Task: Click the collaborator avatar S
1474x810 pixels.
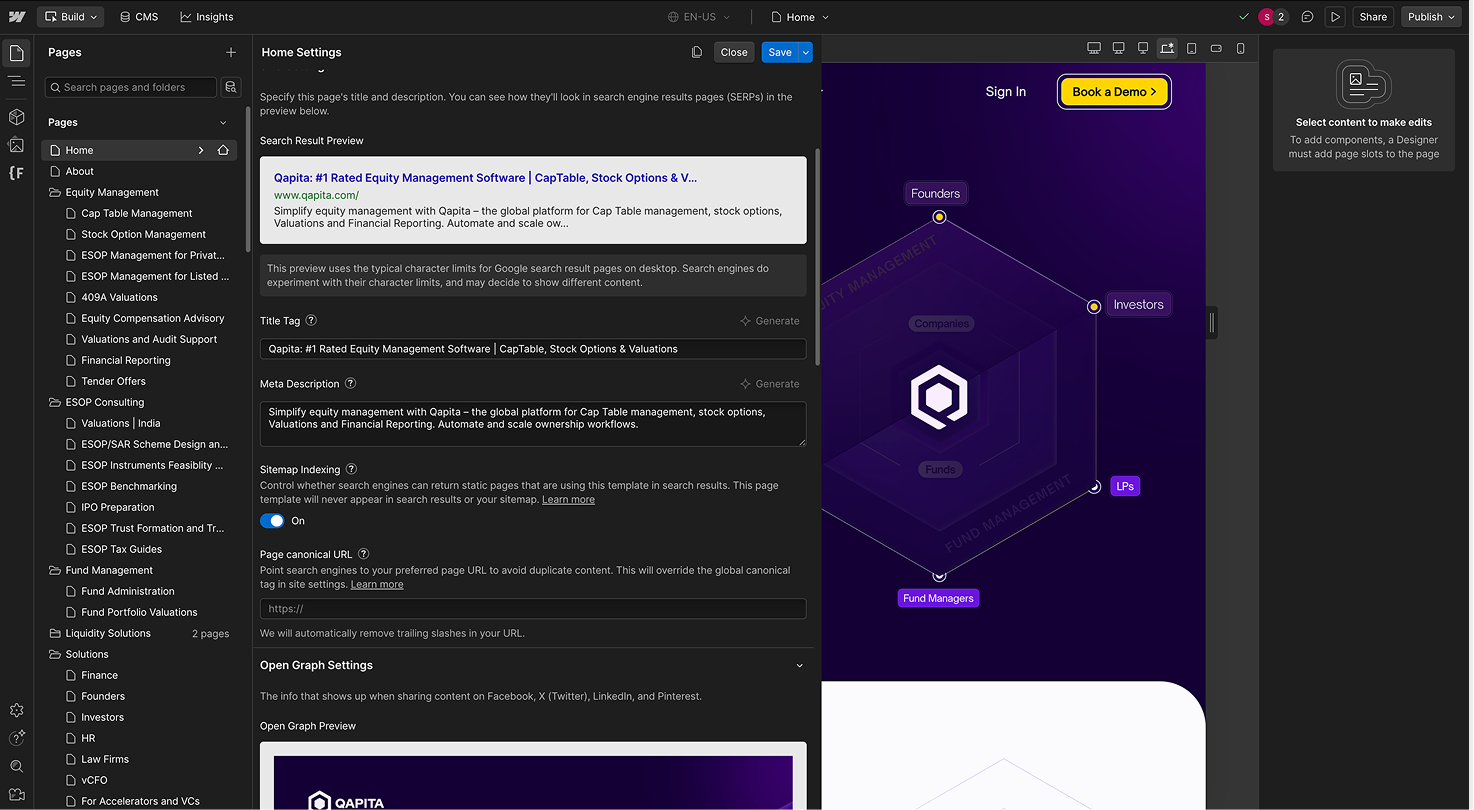Action: click(x=1267, y=17)
